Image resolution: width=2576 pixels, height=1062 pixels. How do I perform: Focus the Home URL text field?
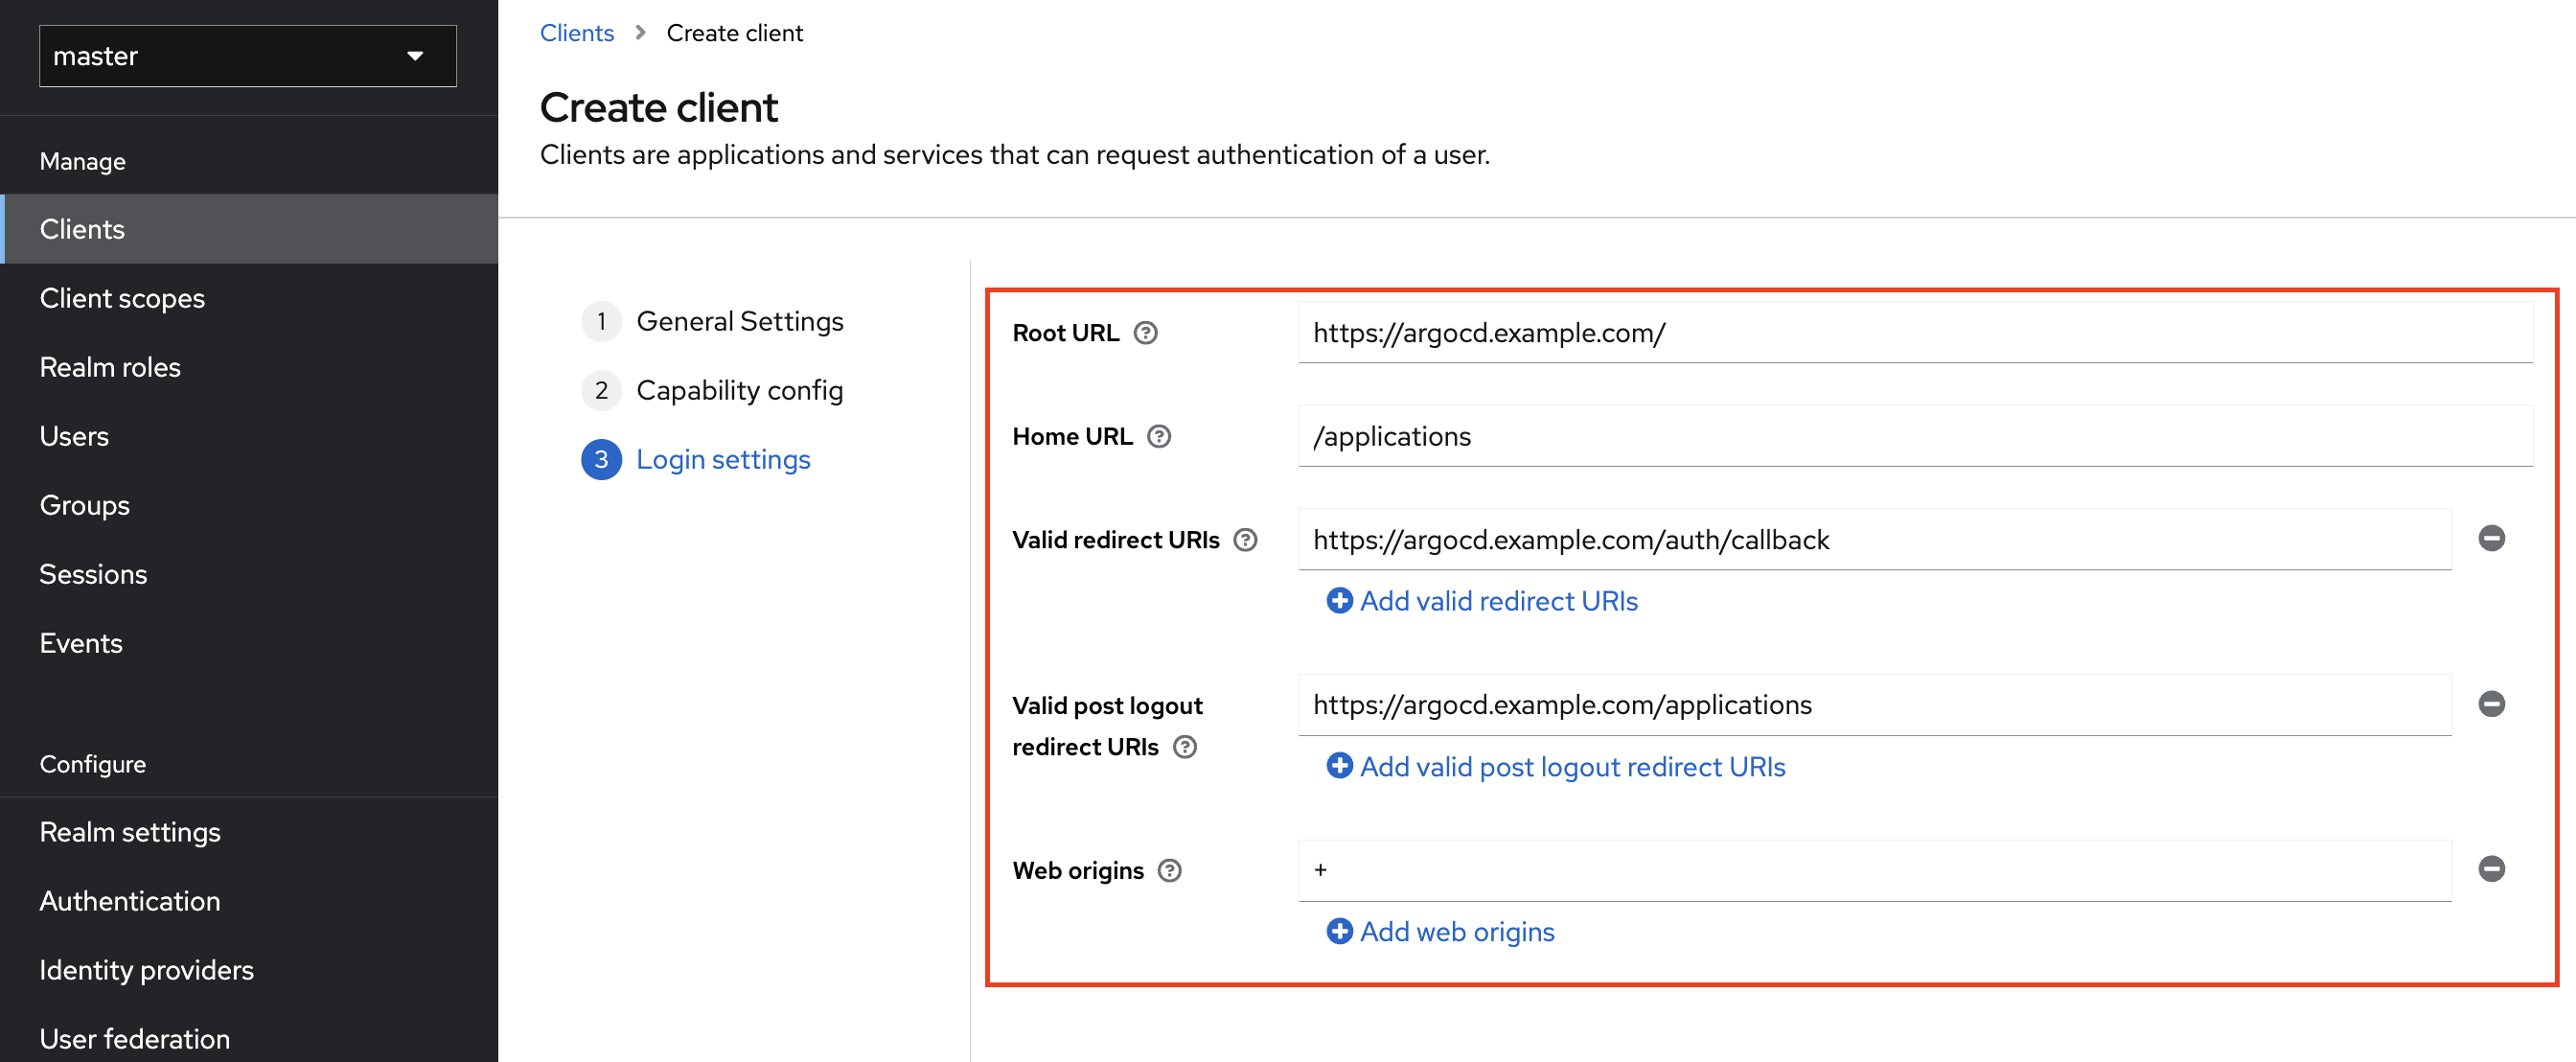point(1914,437)
